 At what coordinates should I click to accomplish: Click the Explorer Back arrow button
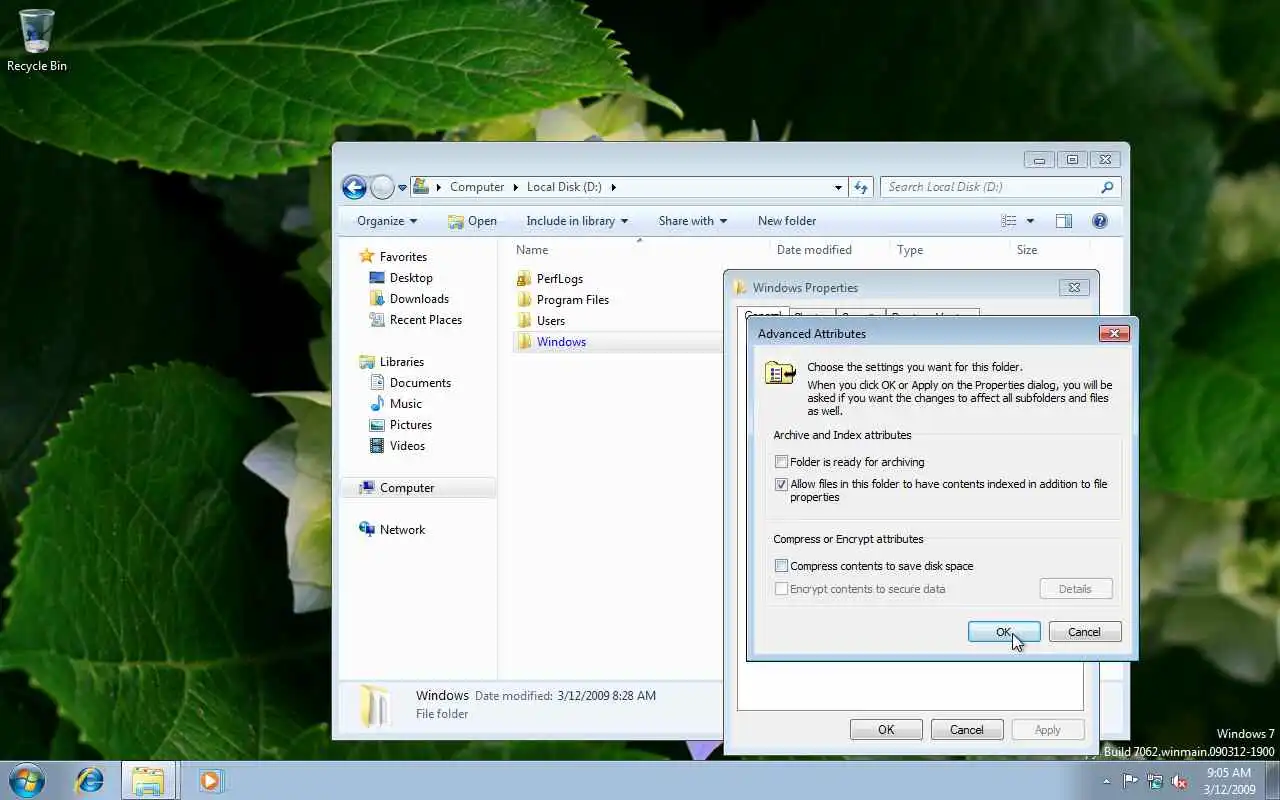(354, 187)
